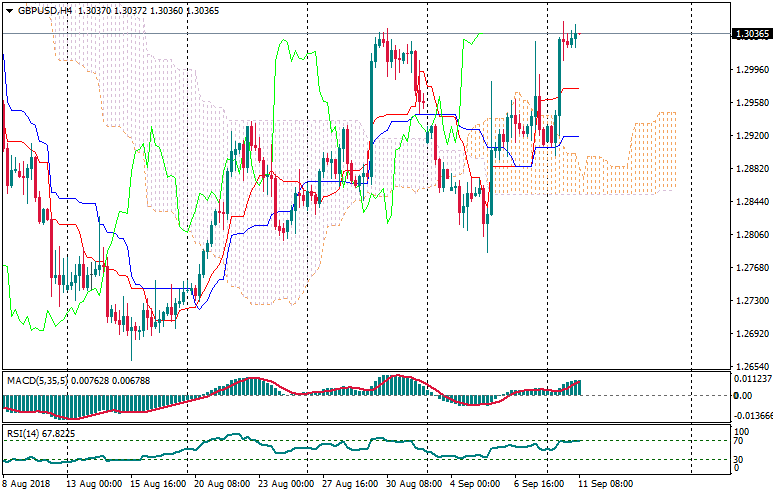The width and height of the screenshot is (773, 495).
Task: Click the 4 Sep 00:00 time label
Action: 476,482
